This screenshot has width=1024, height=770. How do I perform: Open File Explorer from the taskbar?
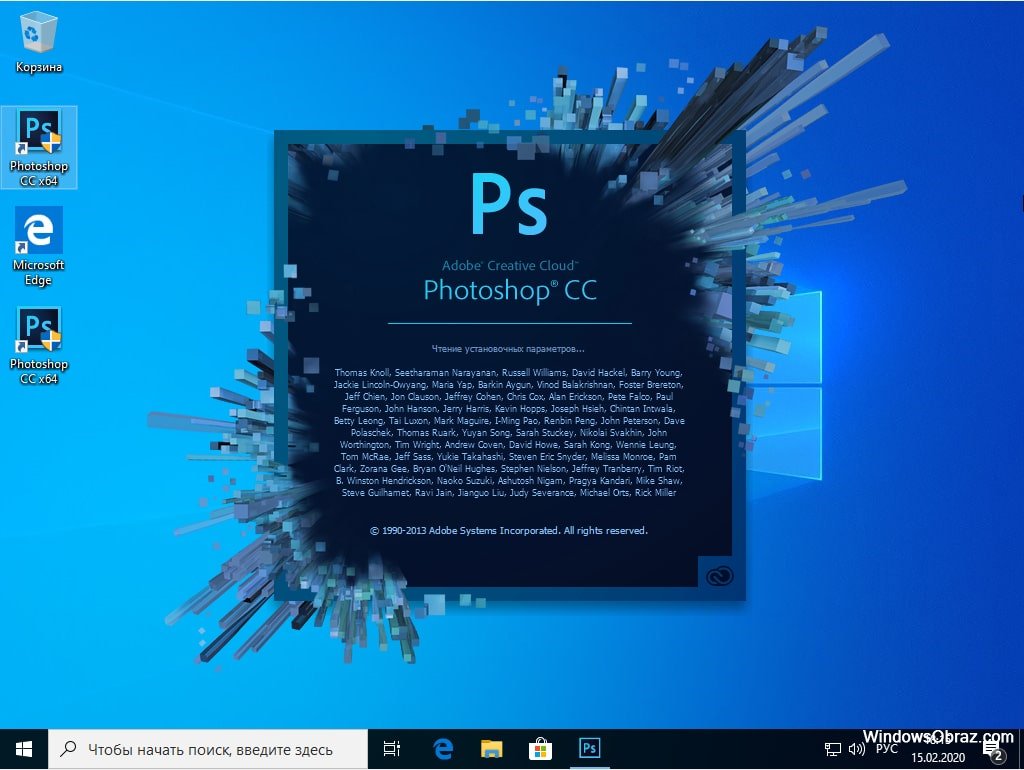[x=491, y=748]
